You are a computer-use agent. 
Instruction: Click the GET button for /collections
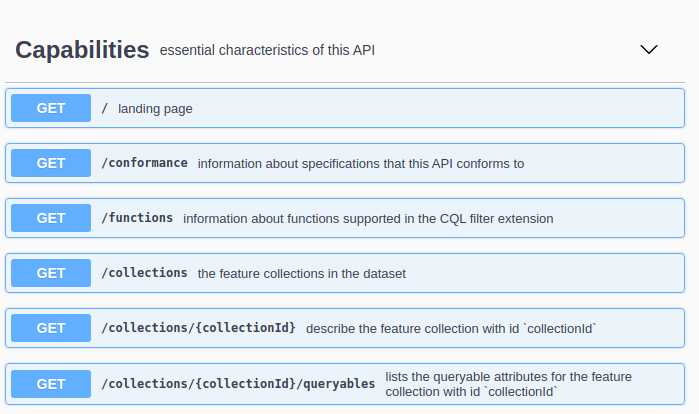click(51, 273)
